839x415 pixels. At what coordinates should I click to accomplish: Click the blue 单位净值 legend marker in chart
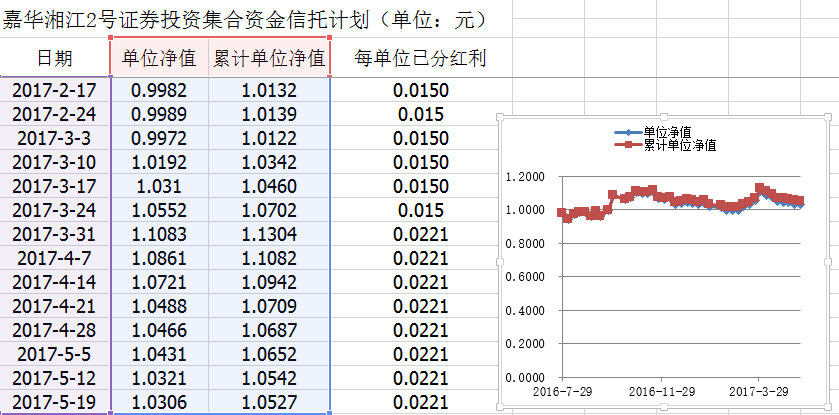[x=626, y=133]
